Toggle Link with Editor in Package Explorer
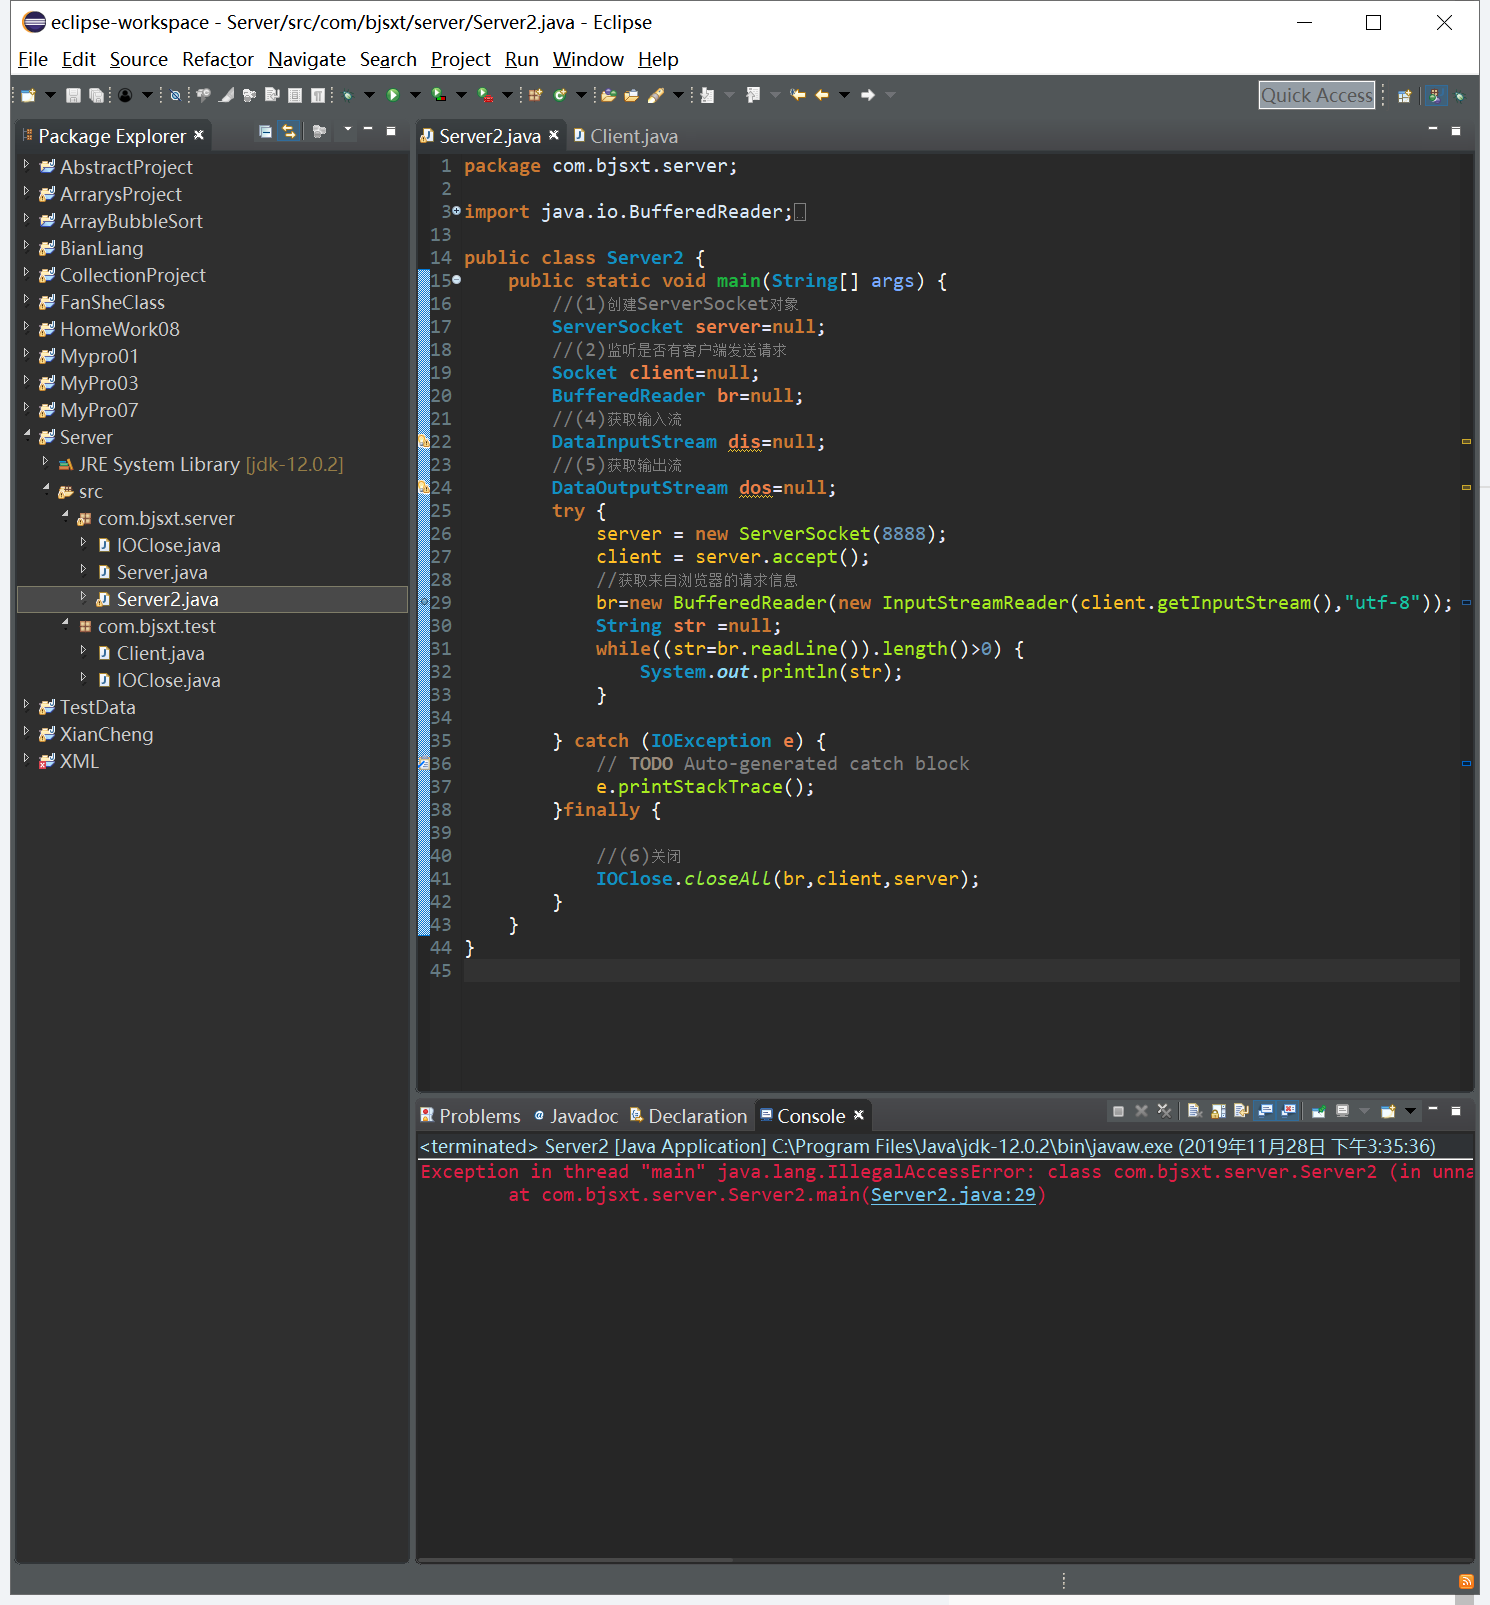Image resolution: width=1490 pixels, height=1605 pixels. tap(288, 131)
